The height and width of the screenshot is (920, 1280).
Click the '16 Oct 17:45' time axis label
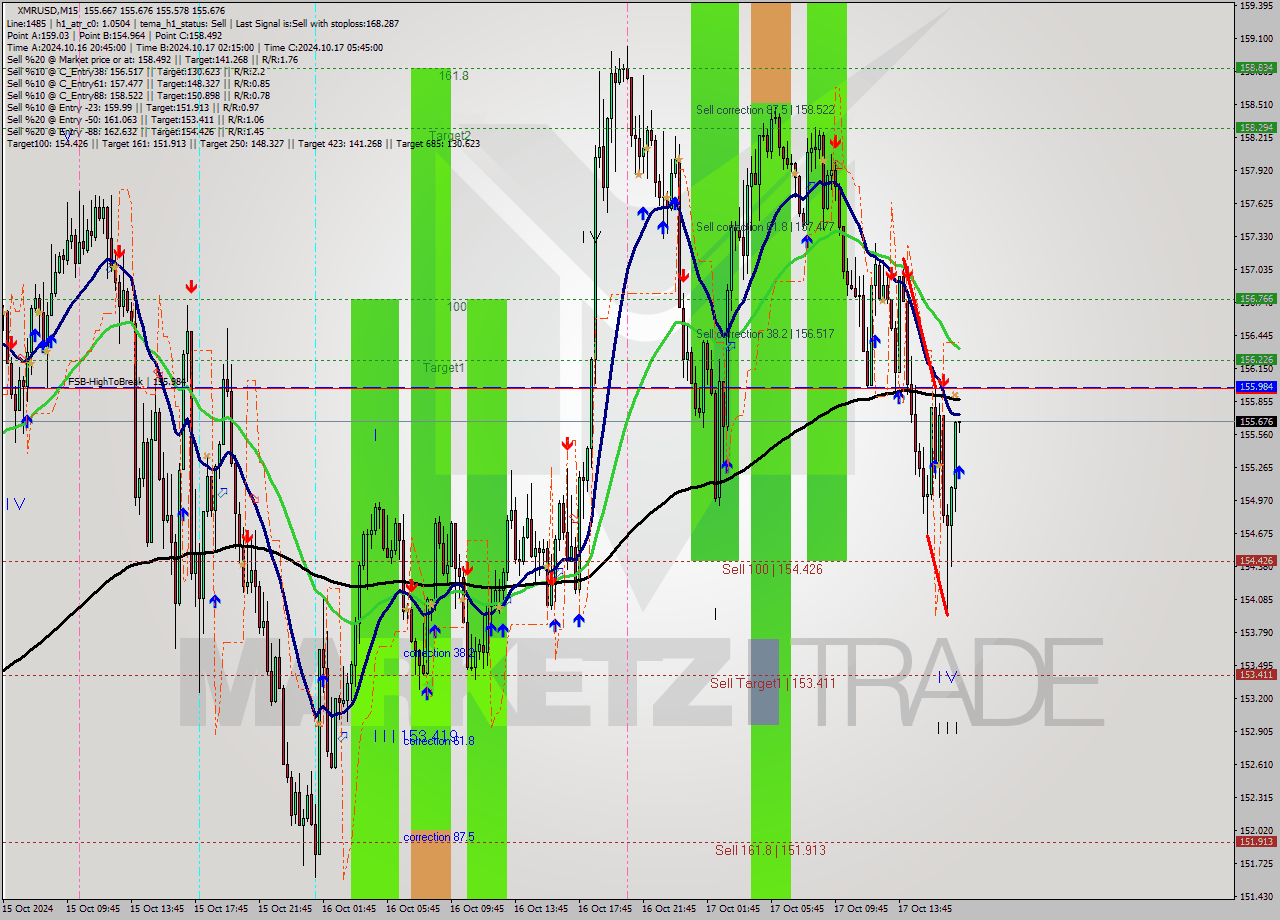tap(605, 909)
